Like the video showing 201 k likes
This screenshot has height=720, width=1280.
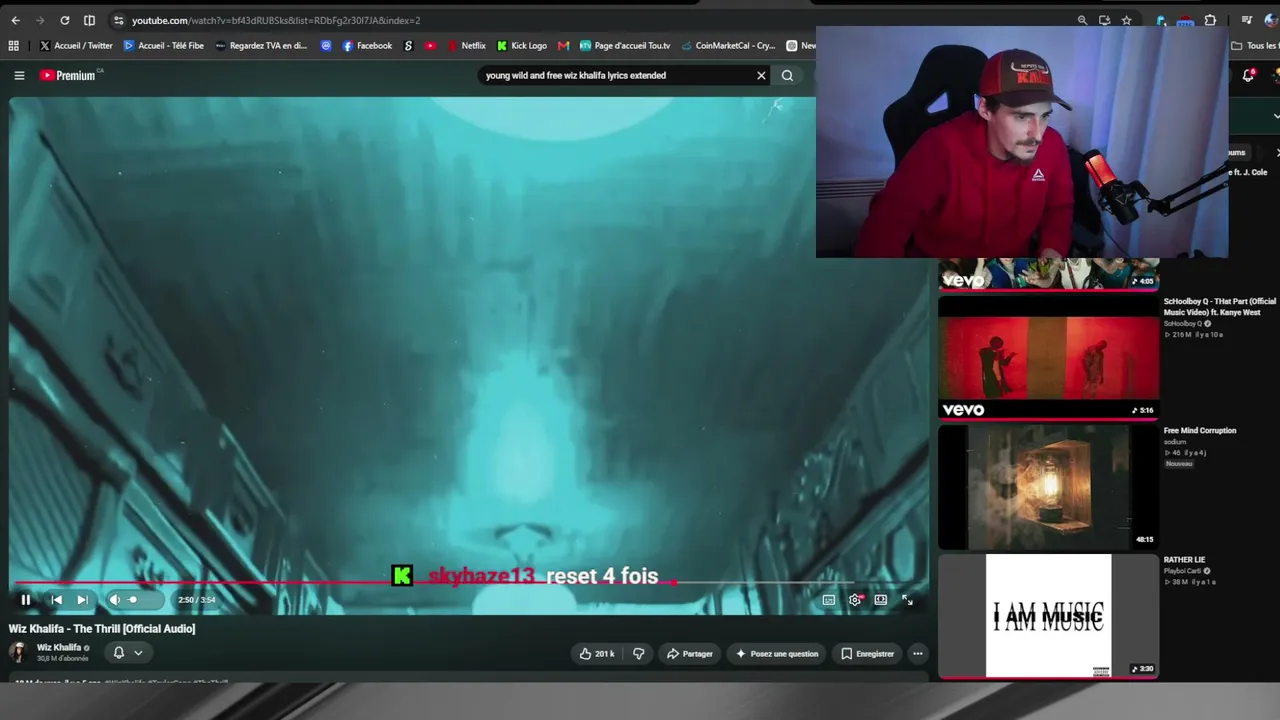tap(597, 654)
